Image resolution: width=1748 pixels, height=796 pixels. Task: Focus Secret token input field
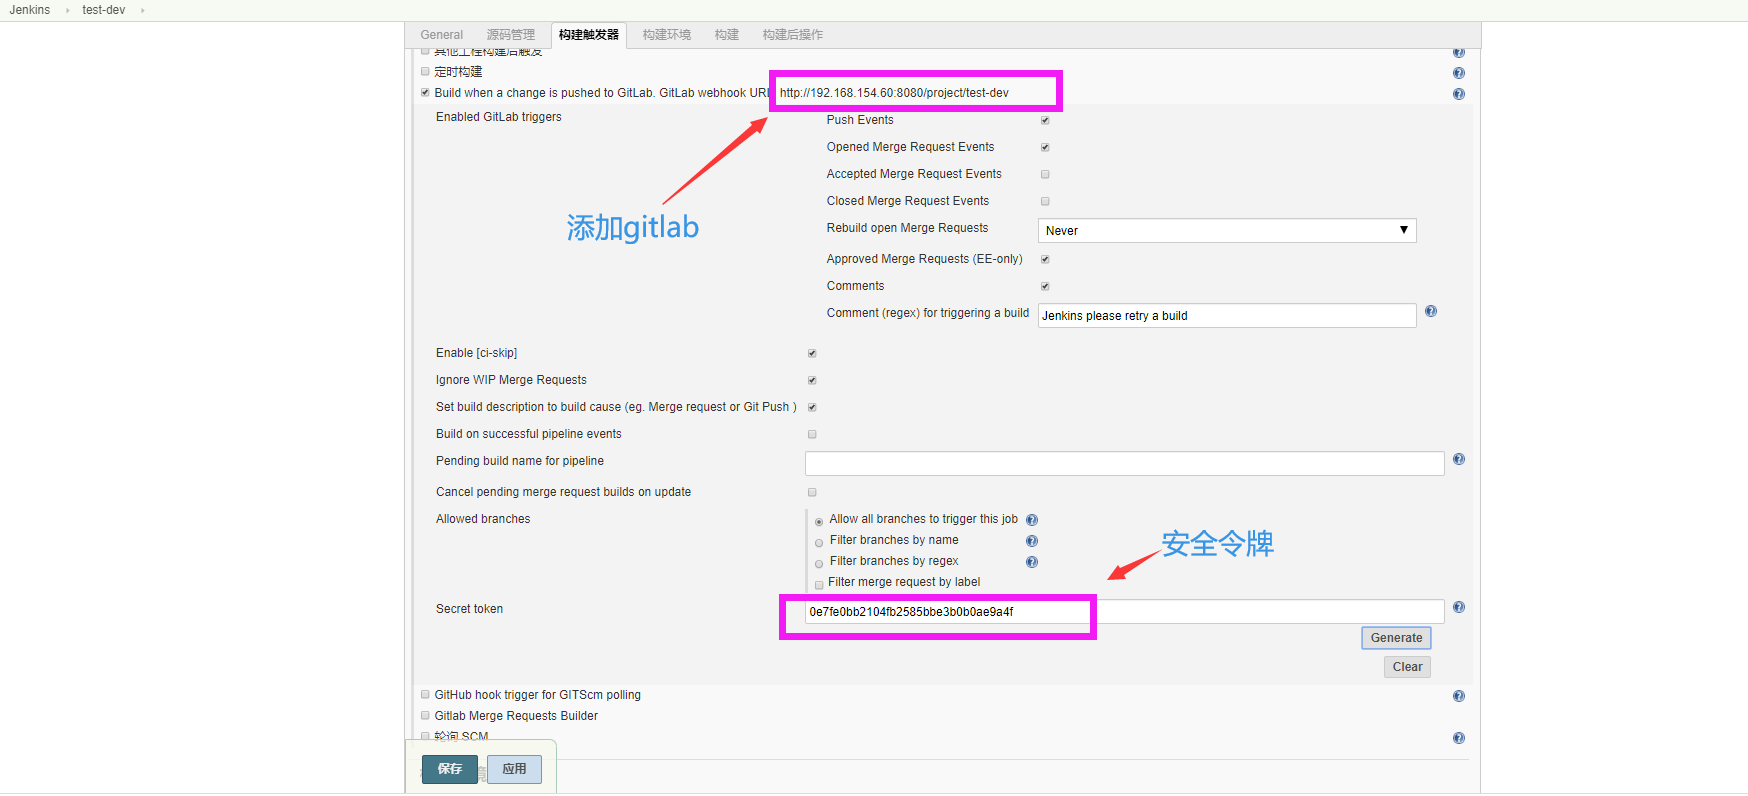coord(1125,611)
